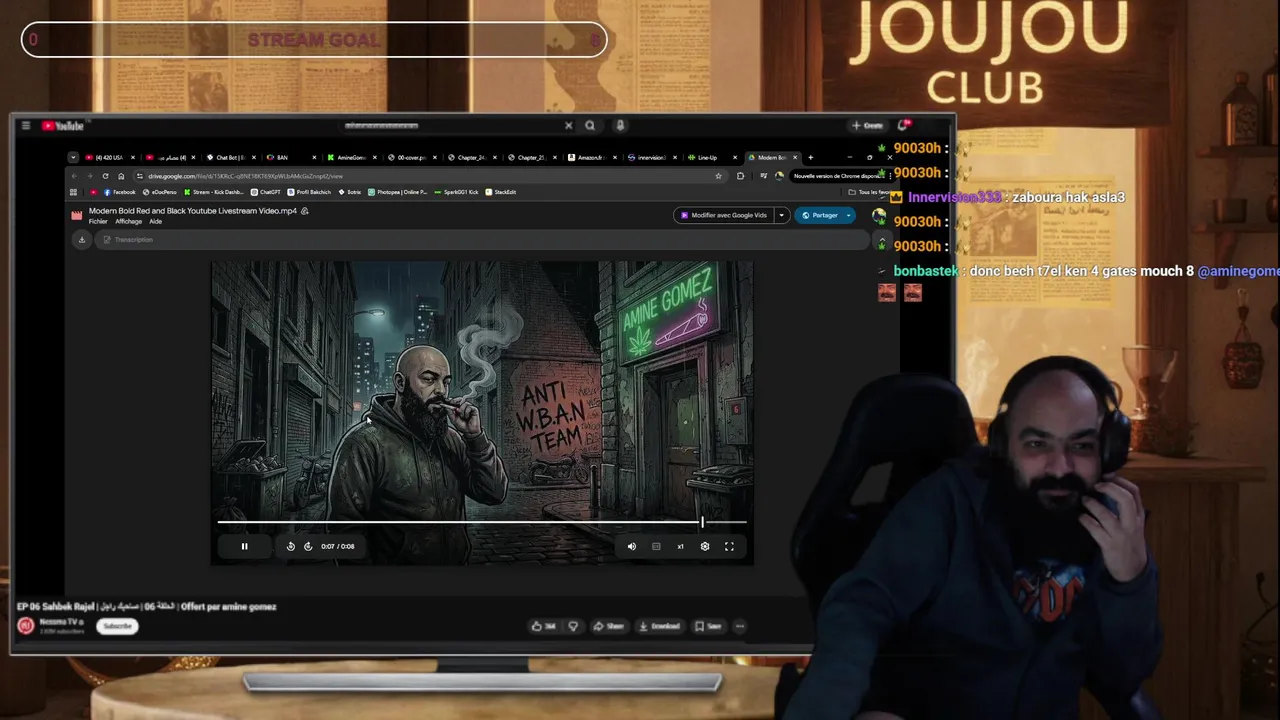Open the eDocPerso bookmark

point(160,192)
